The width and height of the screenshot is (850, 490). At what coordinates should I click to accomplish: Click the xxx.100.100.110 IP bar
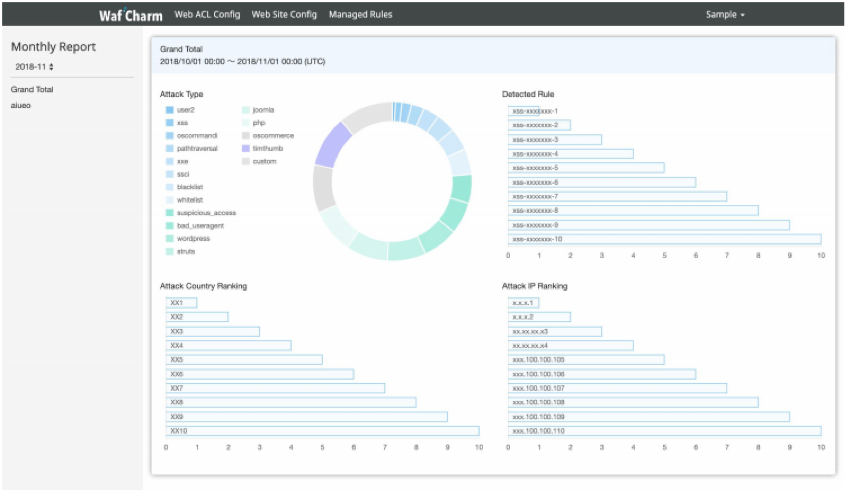click(x=665, y=431)
